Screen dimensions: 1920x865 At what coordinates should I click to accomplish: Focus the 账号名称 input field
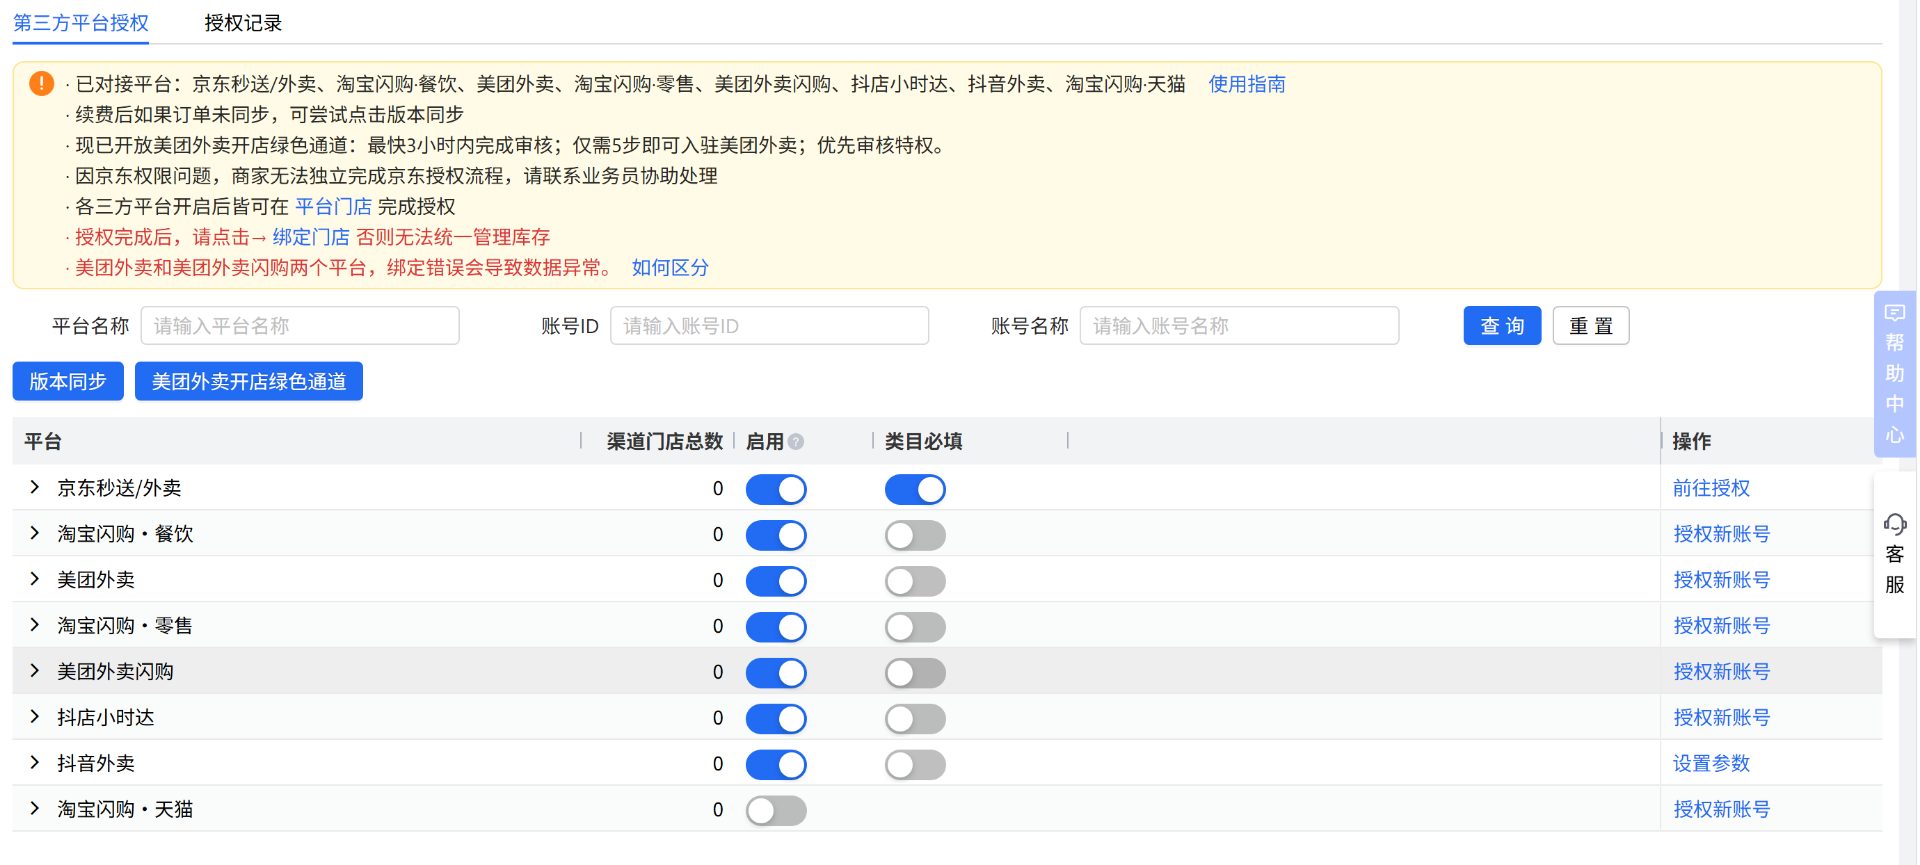1239,326
